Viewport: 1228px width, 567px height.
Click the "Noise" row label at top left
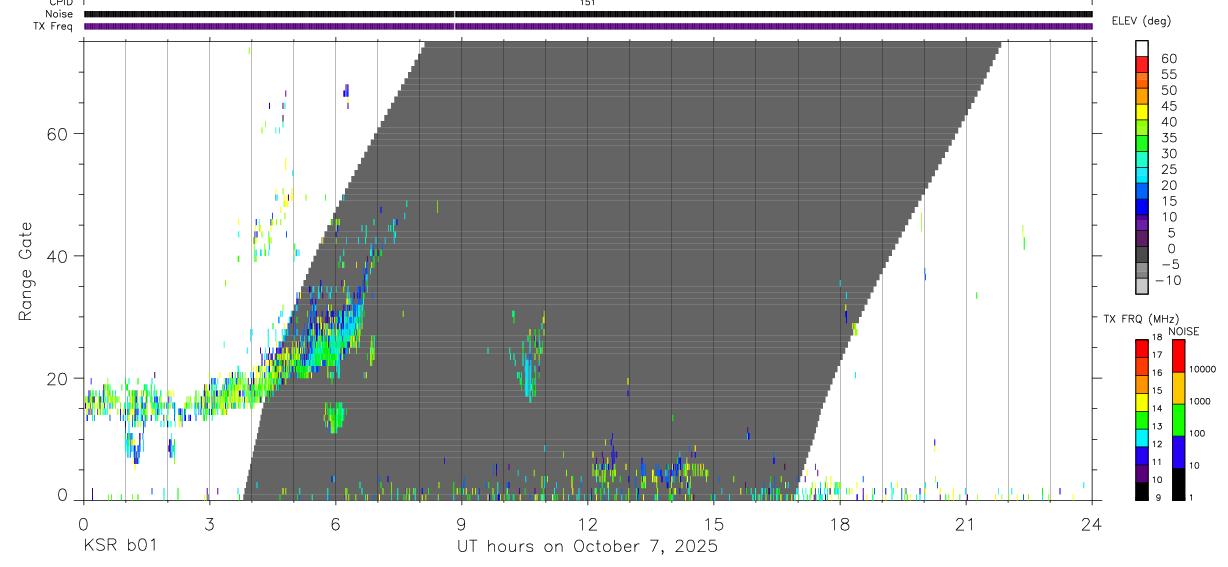tap(60, 14)
